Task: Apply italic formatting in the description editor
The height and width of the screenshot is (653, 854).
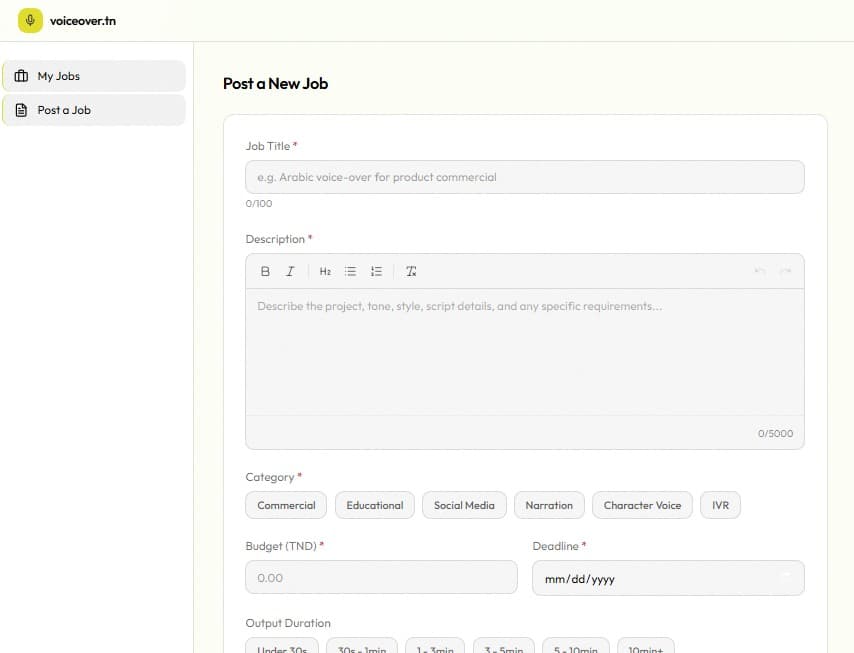Action: [290, 270]
